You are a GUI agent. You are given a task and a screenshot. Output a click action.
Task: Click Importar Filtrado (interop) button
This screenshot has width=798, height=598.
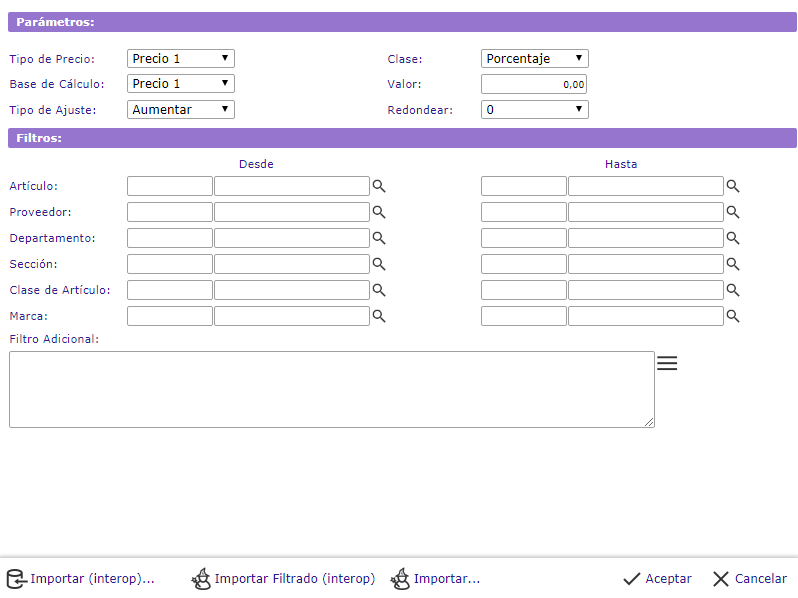283,579
